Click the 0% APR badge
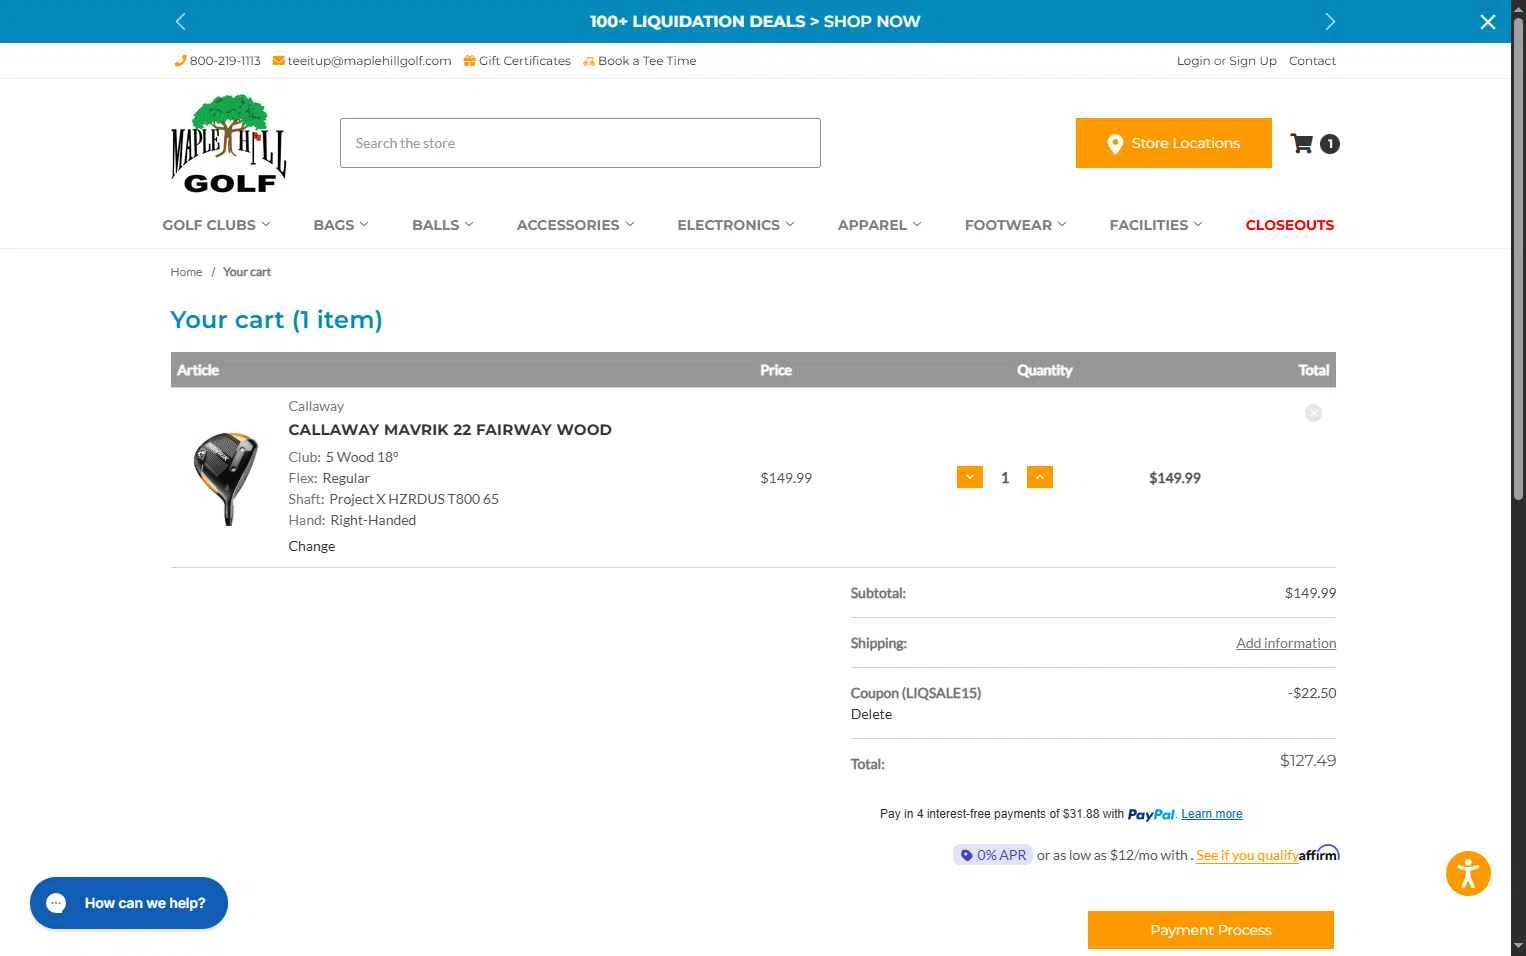Image resolution: width=1526 pixels, height=956 pixels. coord(993,855)
